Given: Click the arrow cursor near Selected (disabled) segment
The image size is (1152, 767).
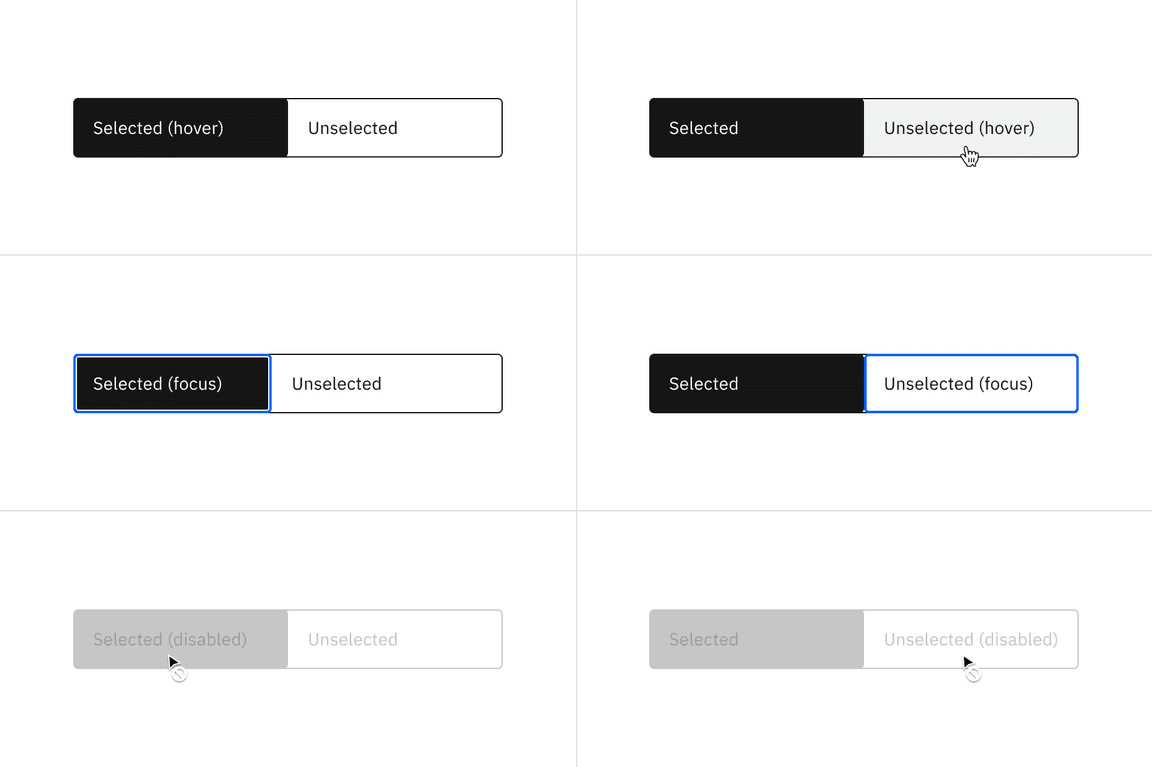Looking at the screenshot, I should (172, 662).
